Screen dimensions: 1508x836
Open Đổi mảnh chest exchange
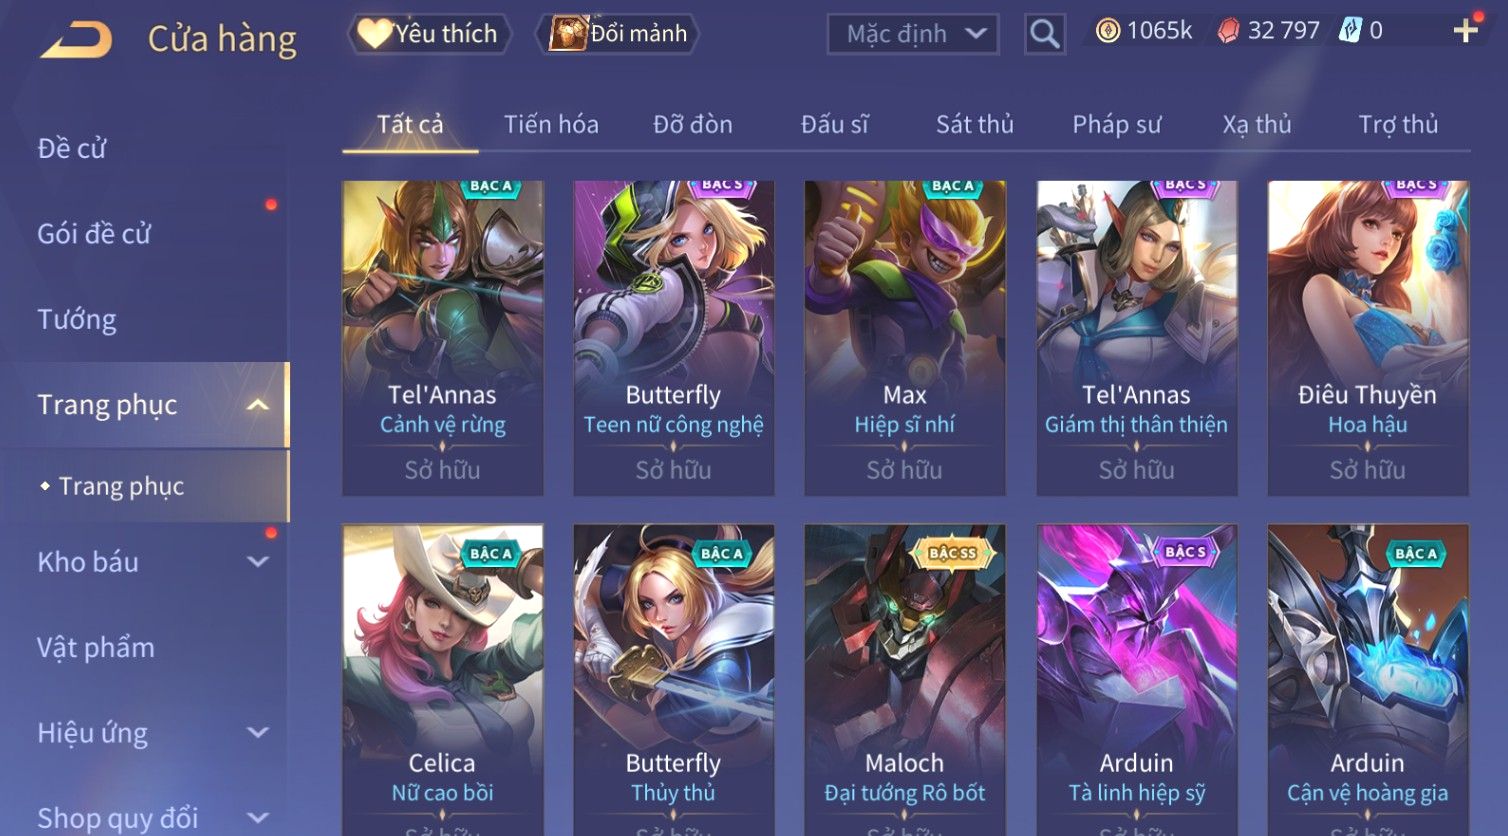[x=617, y=34]
